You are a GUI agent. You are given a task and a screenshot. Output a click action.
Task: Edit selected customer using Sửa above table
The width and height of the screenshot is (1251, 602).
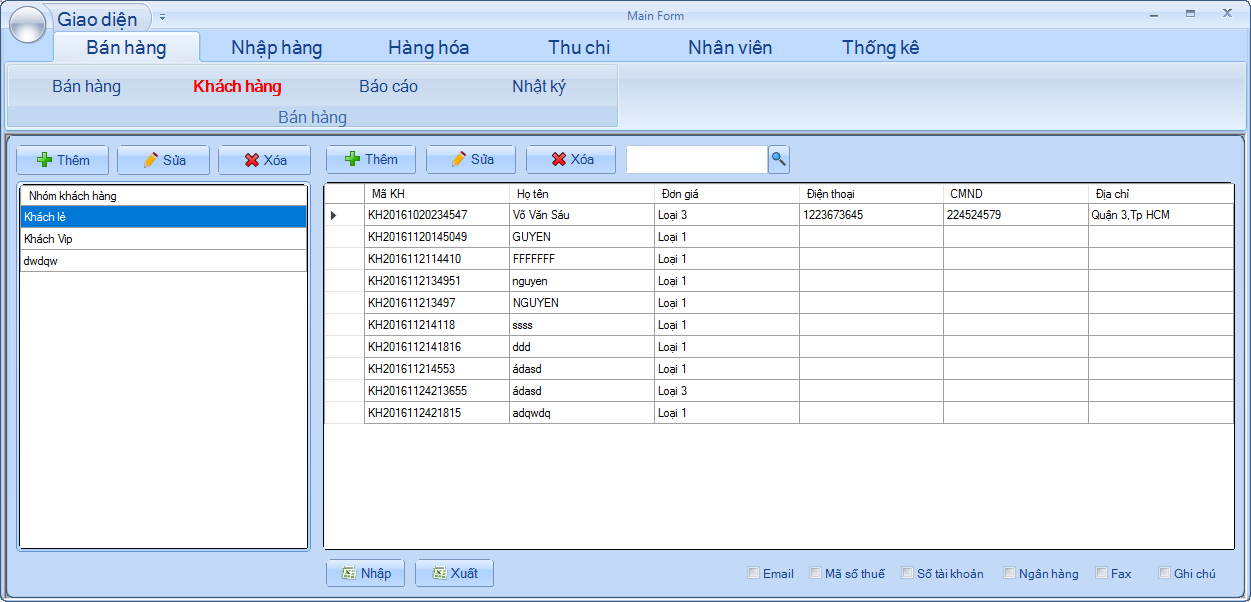coord(471,159)
